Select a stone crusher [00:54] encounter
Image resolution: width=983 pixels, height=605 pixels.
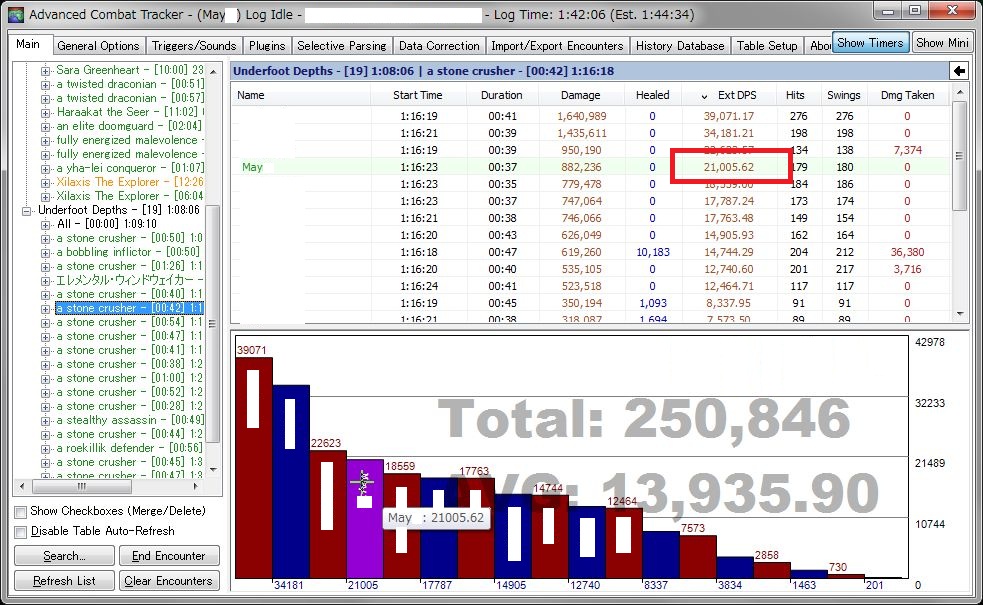point(129,323)
